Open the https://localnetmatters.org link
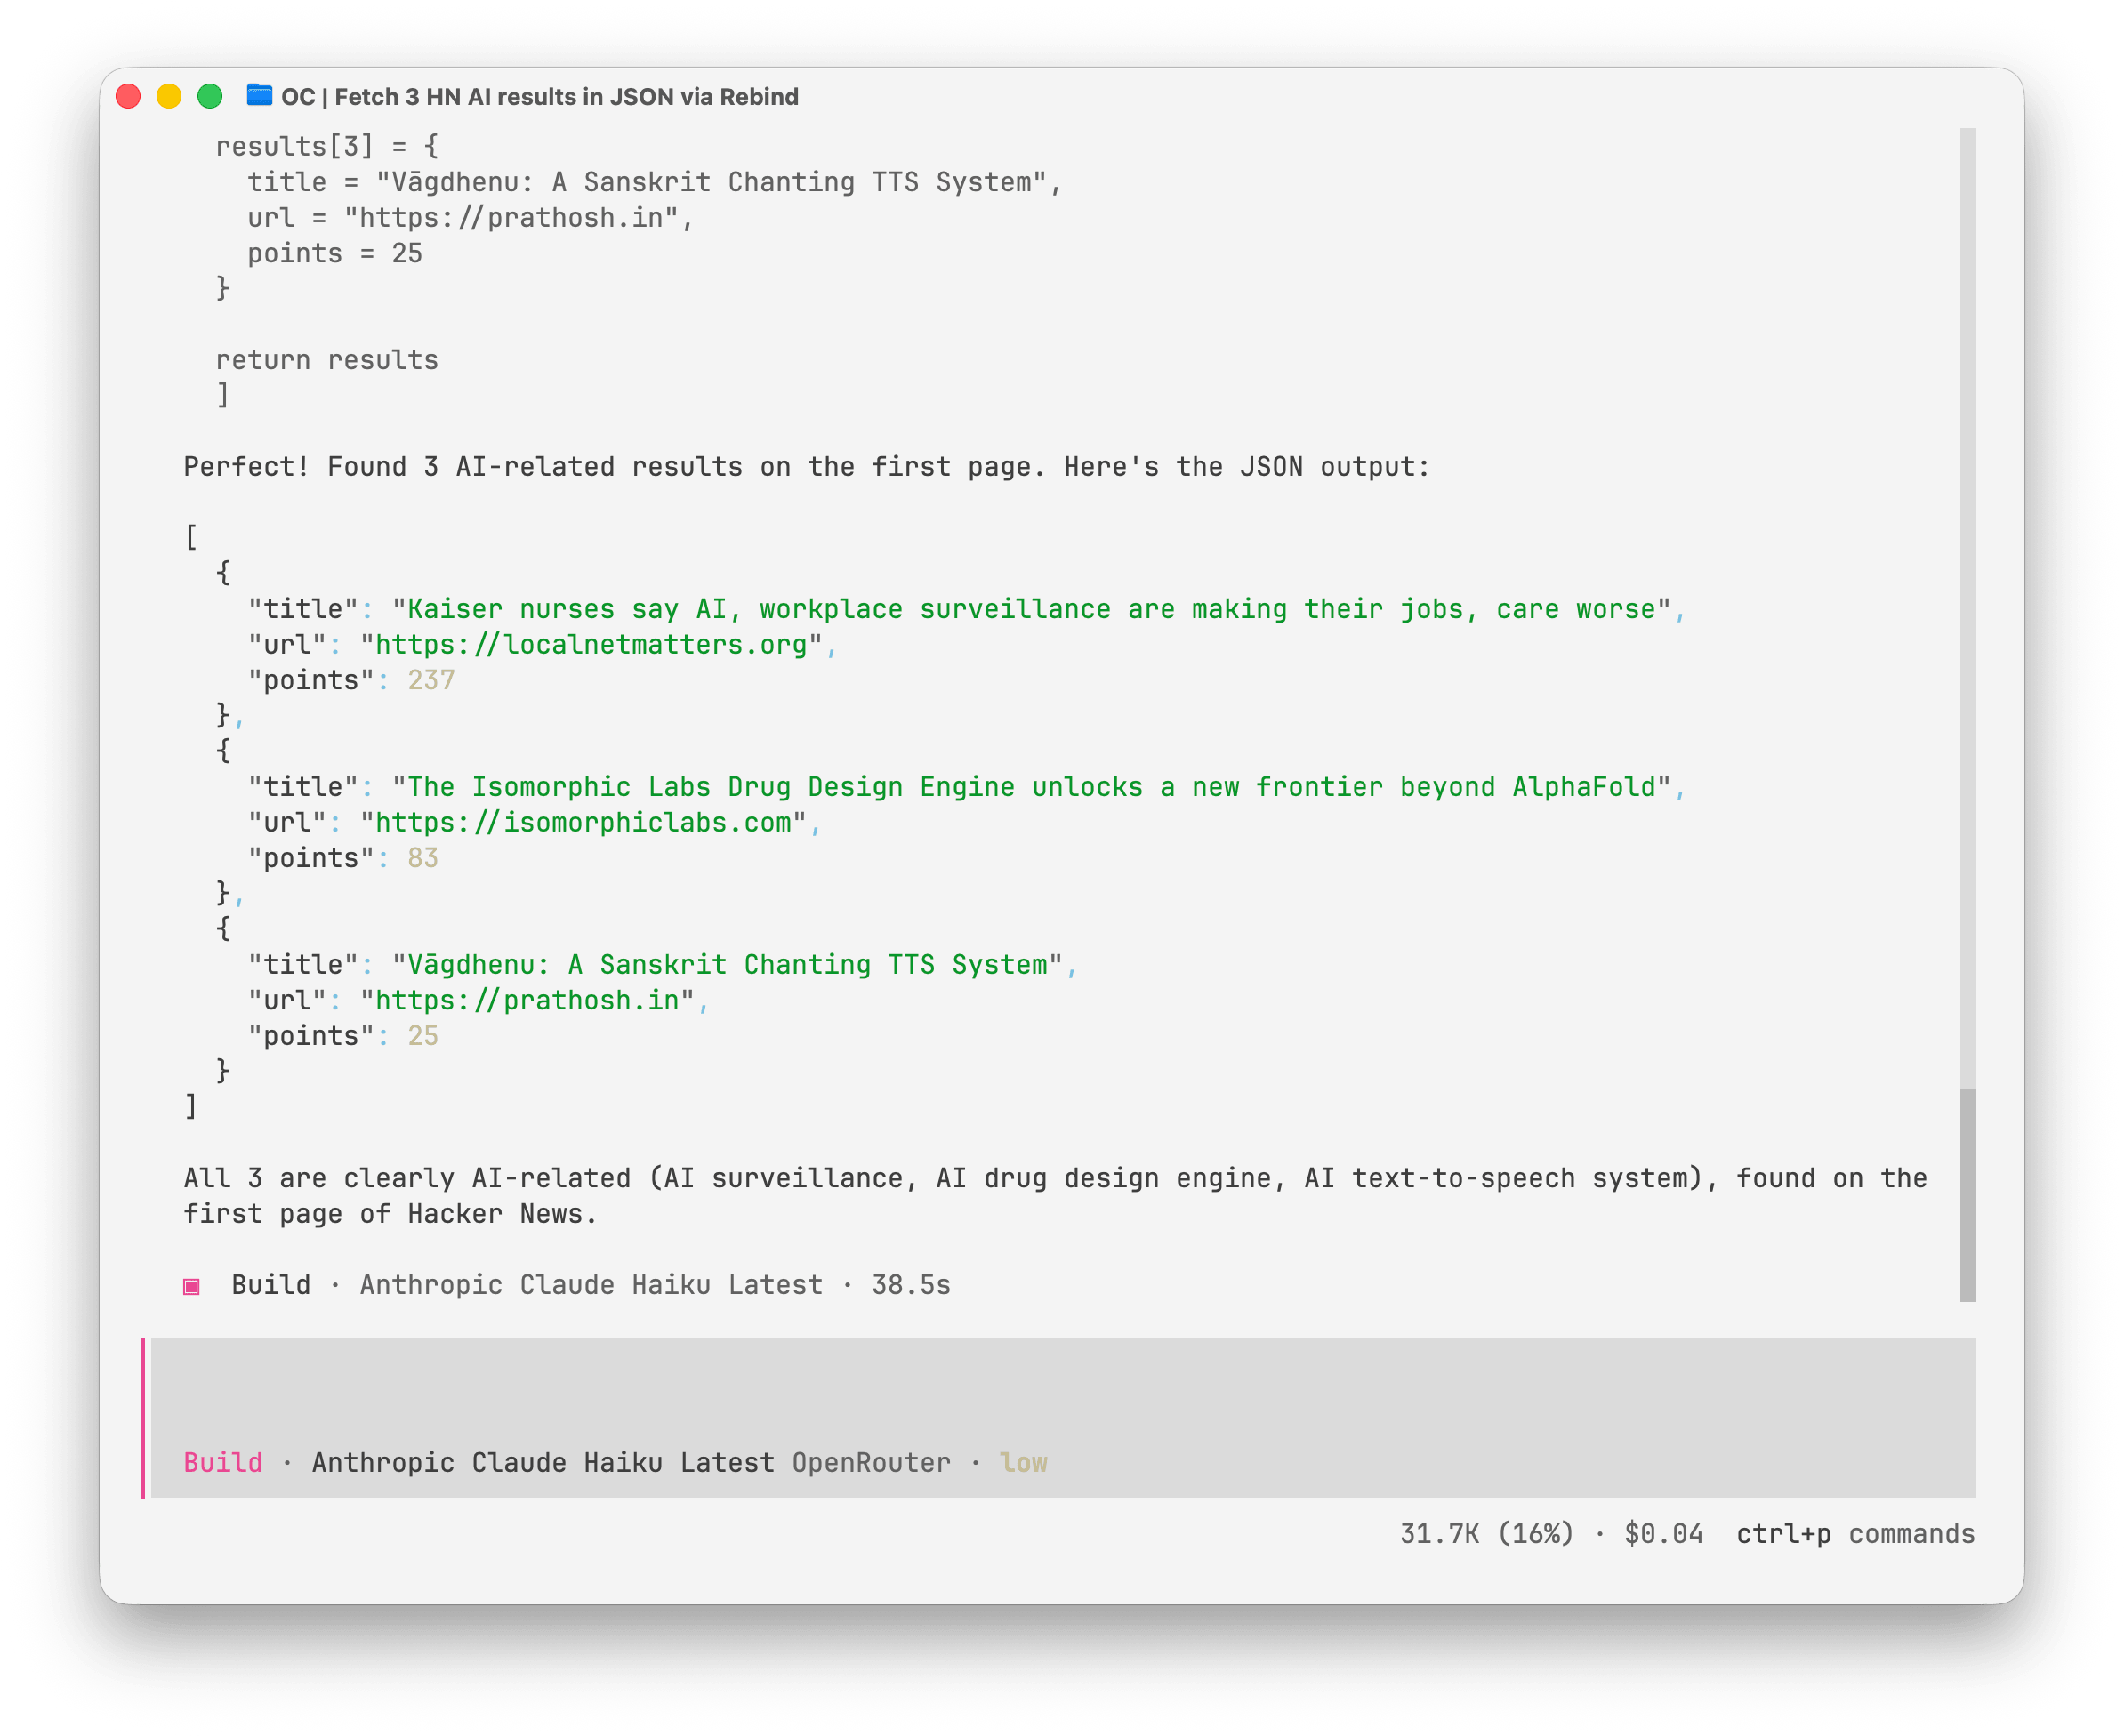 pyautogui.click(x=591, y=645)
